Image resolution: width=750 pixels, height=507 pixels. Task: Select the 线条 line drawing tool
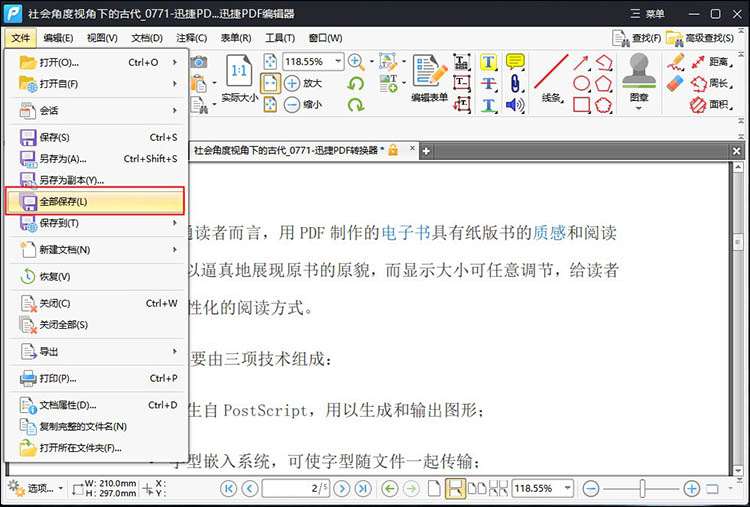pos(551,79)
